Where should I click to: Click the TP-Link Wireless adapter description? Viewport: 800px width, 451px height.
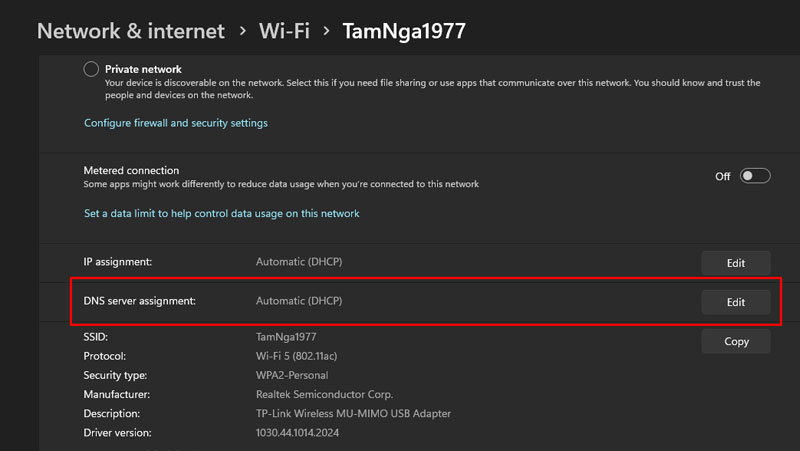point(354,413)
